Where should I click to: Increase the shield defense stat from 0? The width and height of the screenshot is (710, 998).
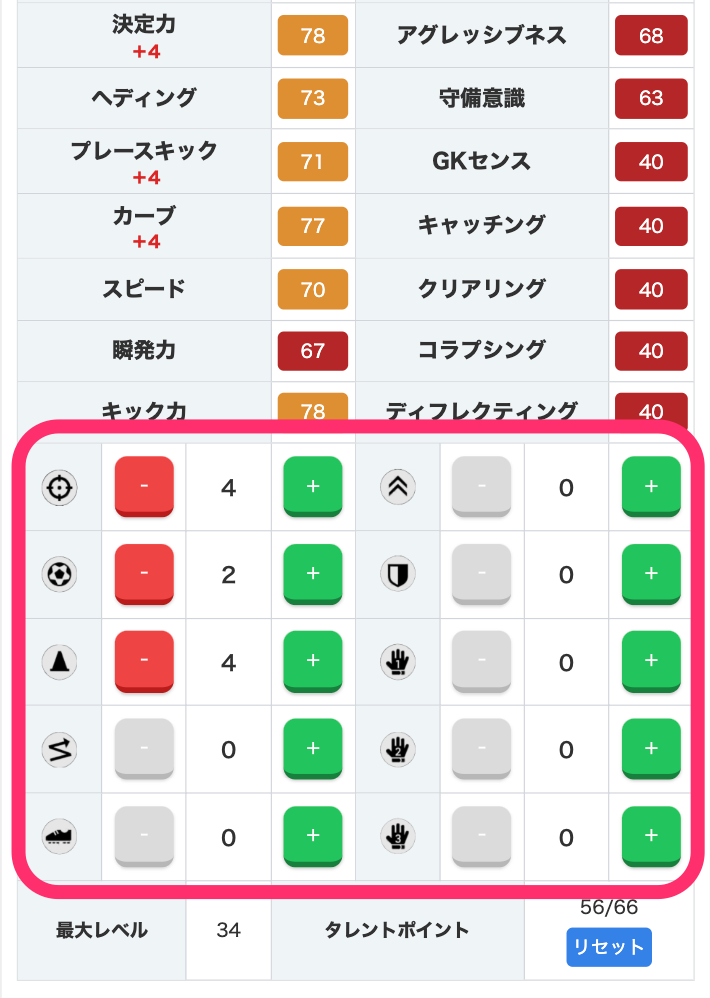coord(651,574)
